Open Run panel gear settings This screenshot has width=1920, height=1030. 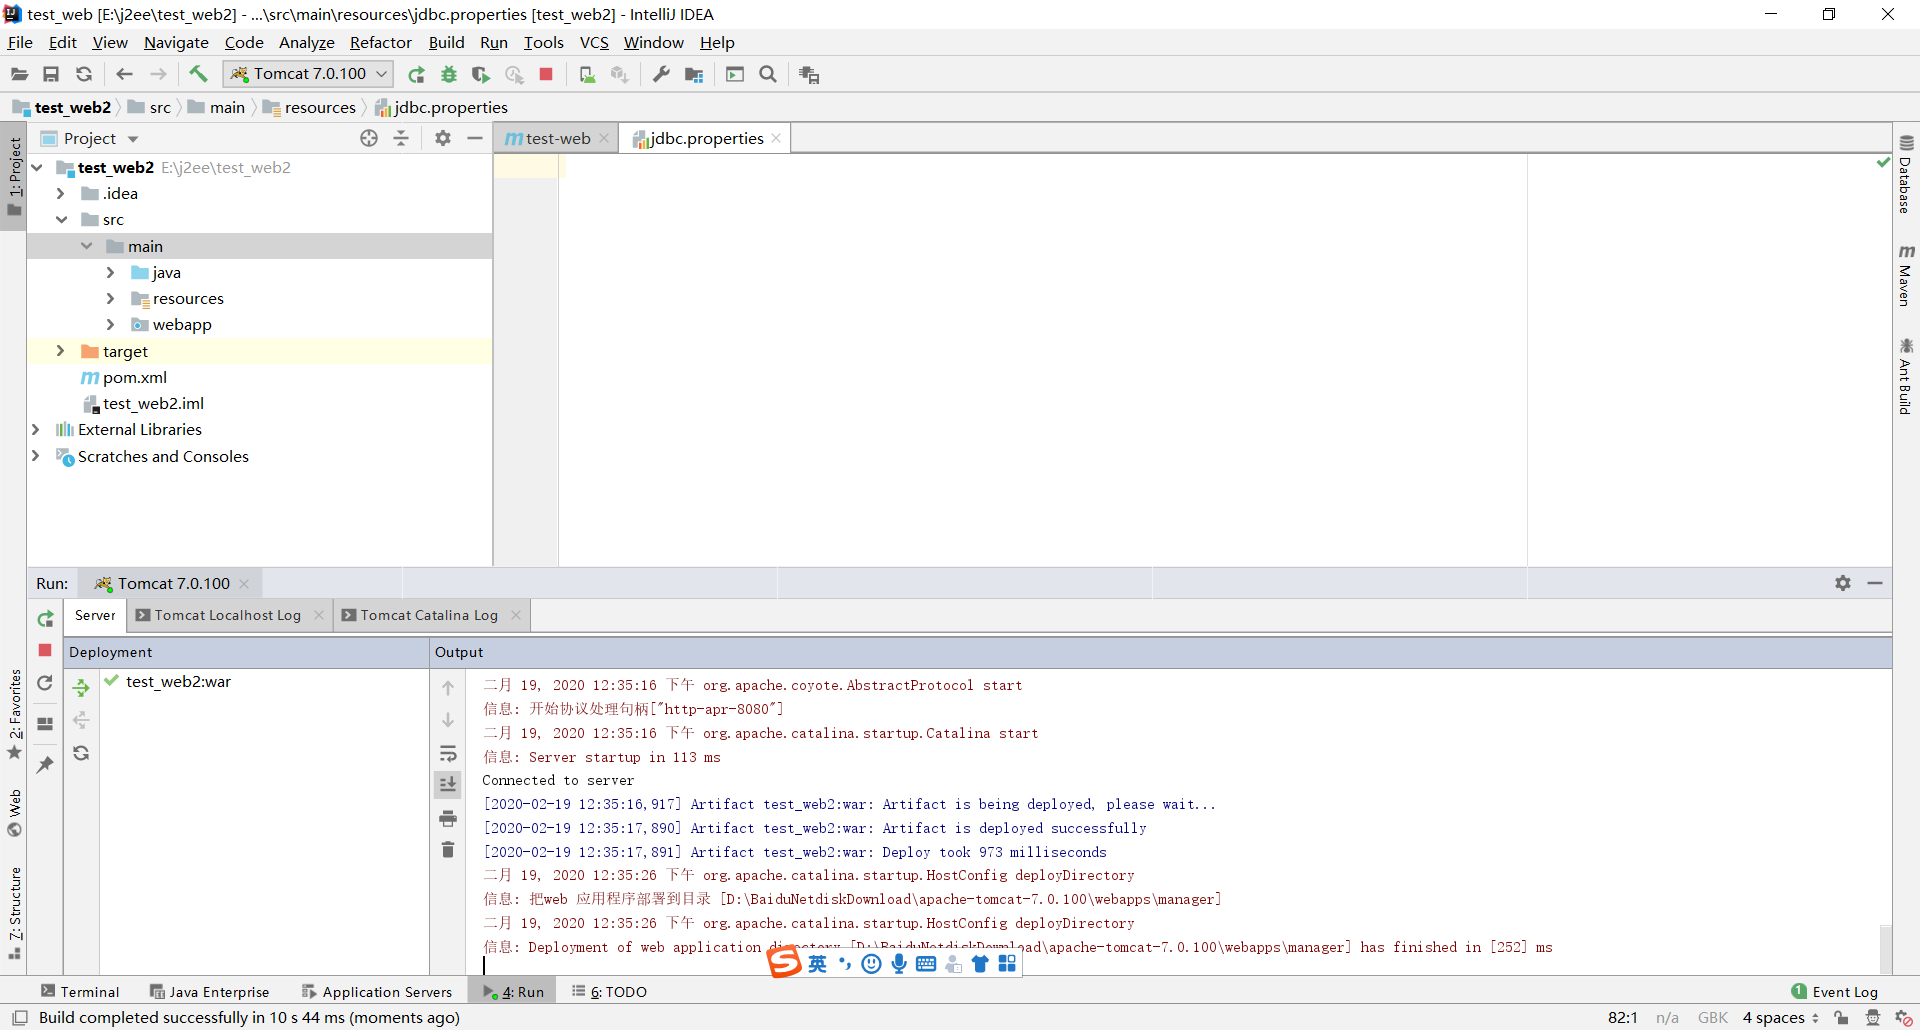click(1843, 583)
